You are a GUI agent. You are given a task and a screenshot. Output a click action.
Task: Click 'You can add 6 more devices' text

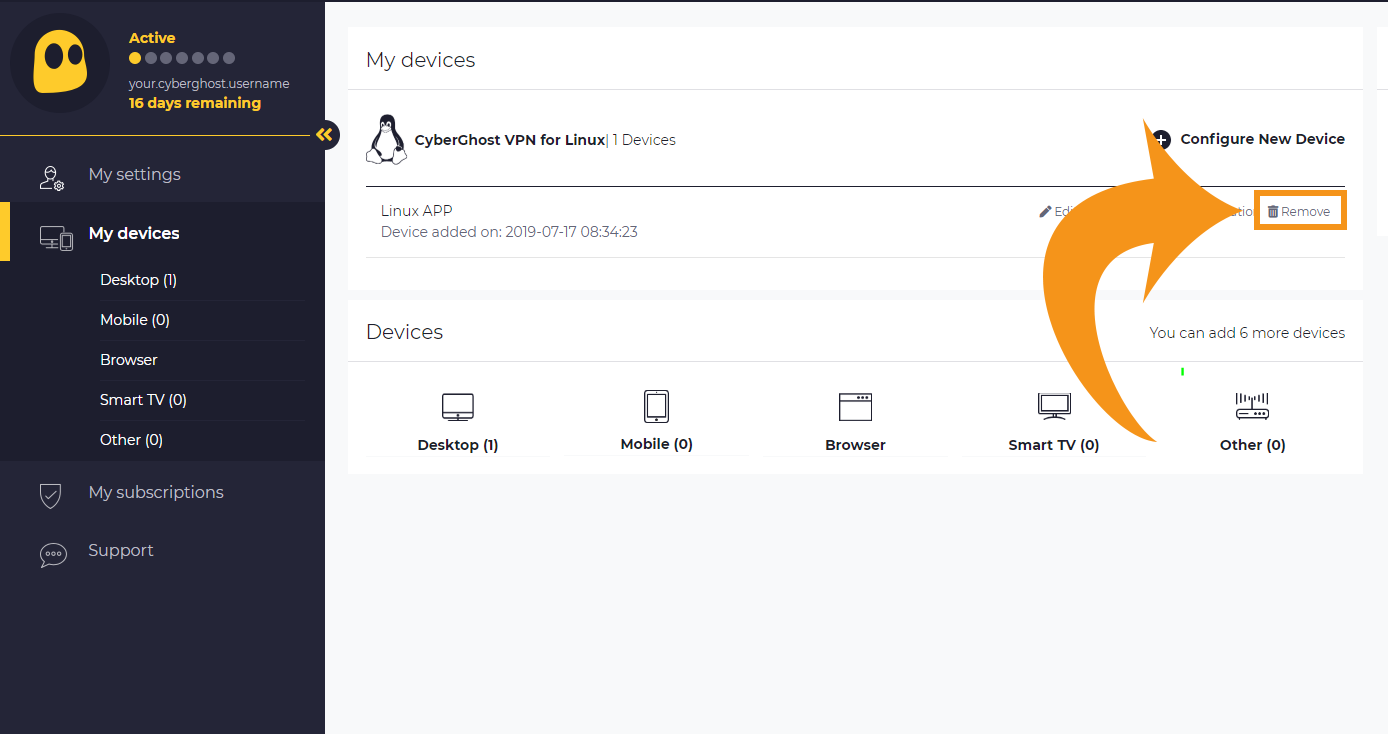click(1247, 333)
